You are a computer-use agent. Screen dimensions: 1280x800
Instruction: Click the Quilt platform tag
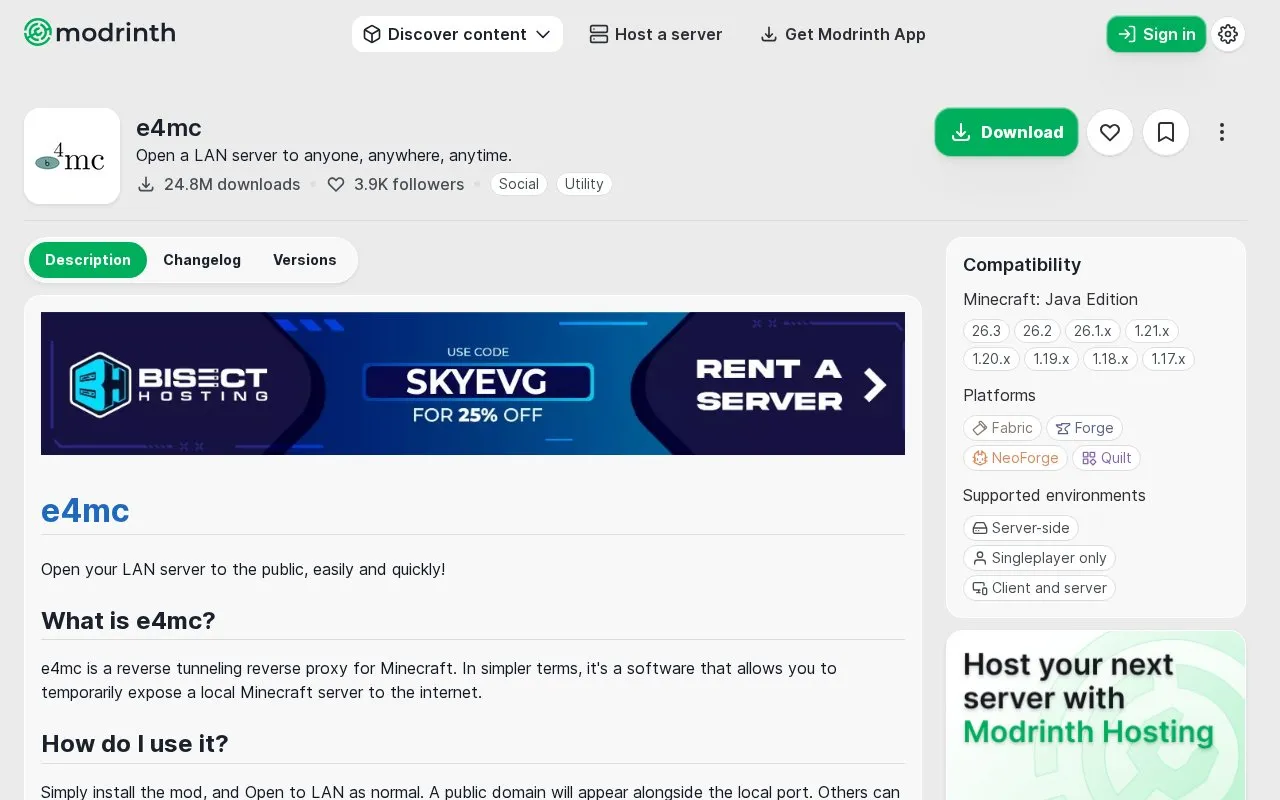click(x=1106, y=458)
